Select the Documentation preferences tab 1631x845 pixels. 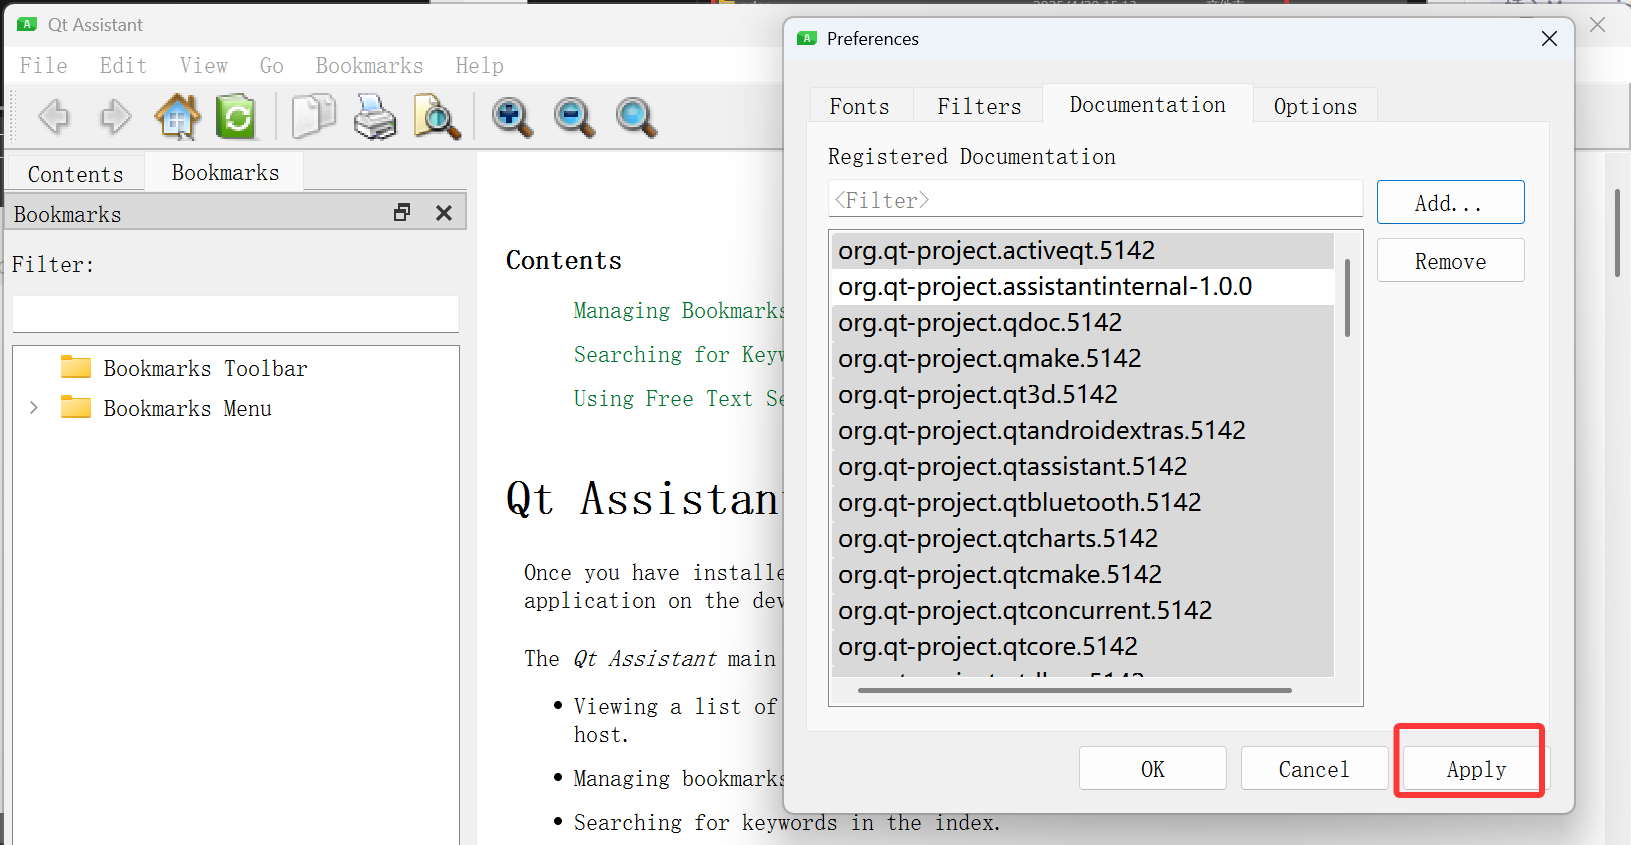(1148, 104)
